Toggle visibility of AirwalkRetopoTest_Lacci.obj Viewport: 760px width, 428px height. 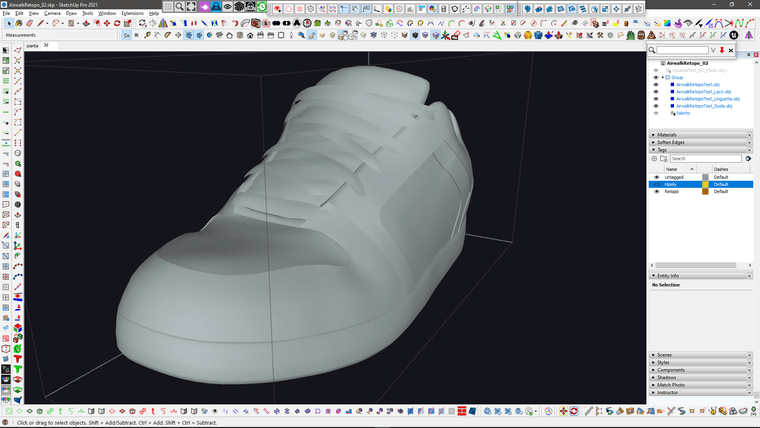coord(656,92)
